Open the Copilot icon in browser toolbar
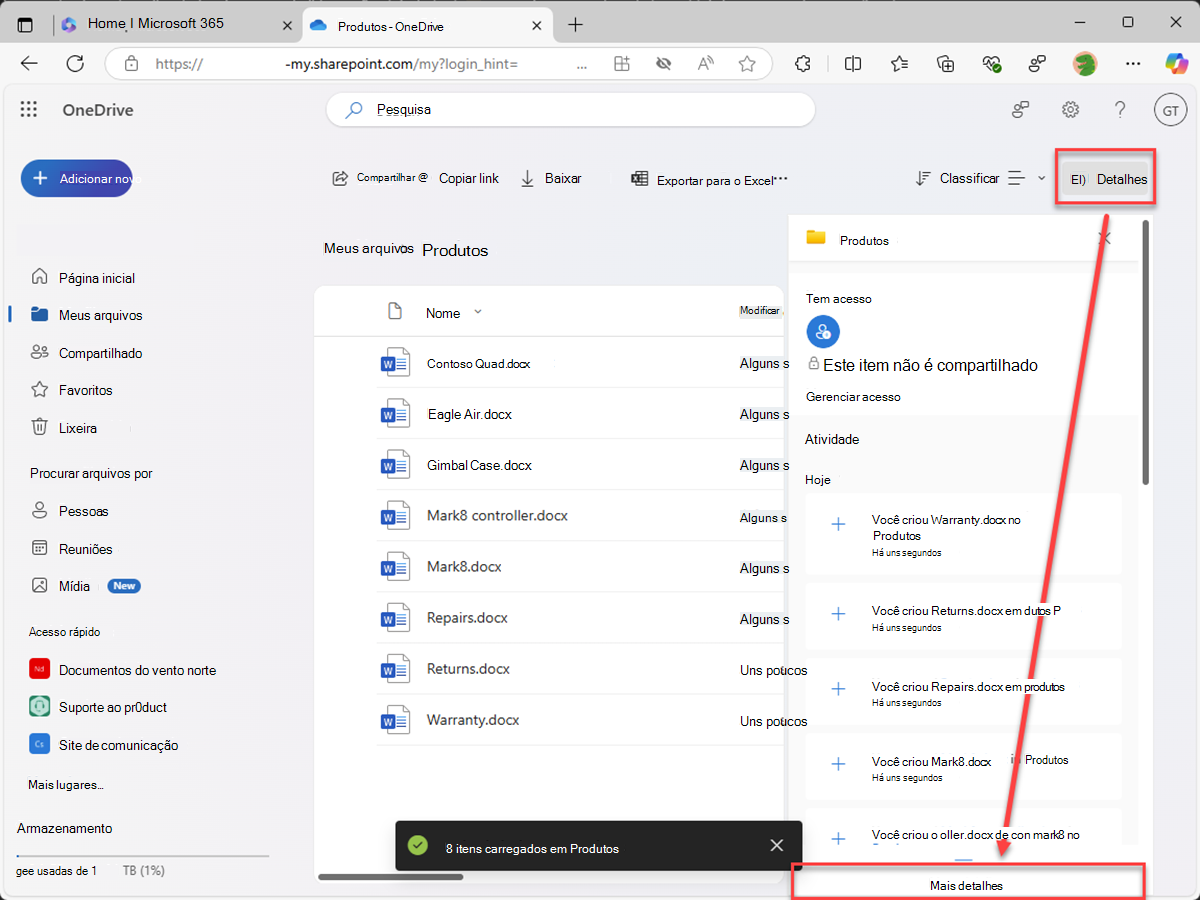The image size is (1200, 900). tap(1175, 64)
